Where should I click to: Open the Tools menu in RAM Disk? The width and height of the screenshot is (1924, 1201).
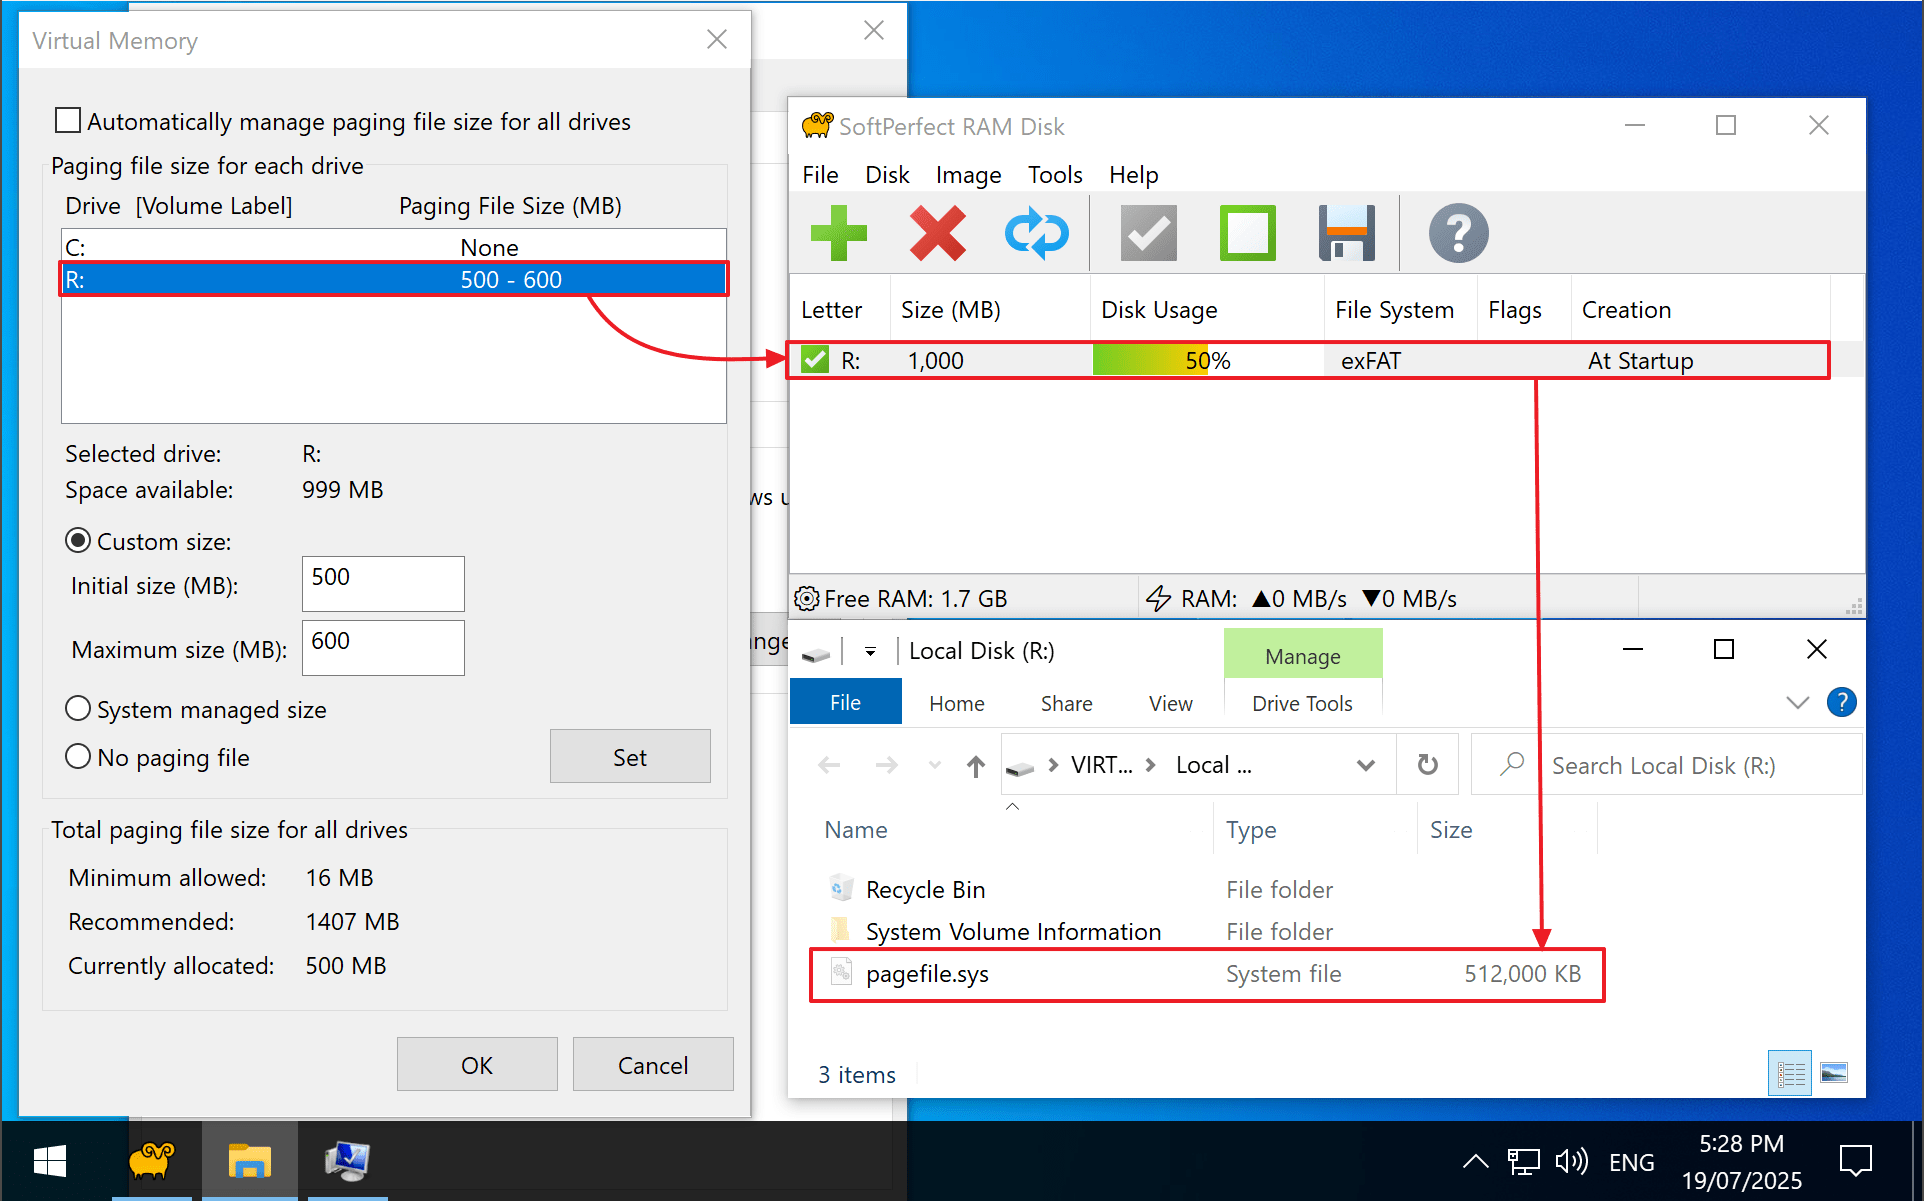[x=1054, y=174]
